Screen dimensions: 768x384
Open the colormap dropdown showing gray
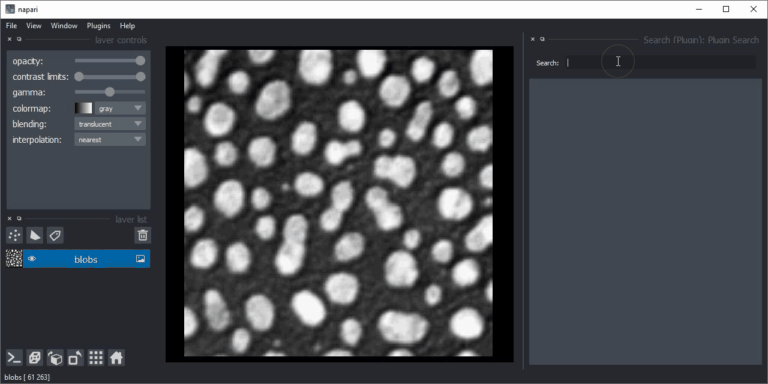120,108
